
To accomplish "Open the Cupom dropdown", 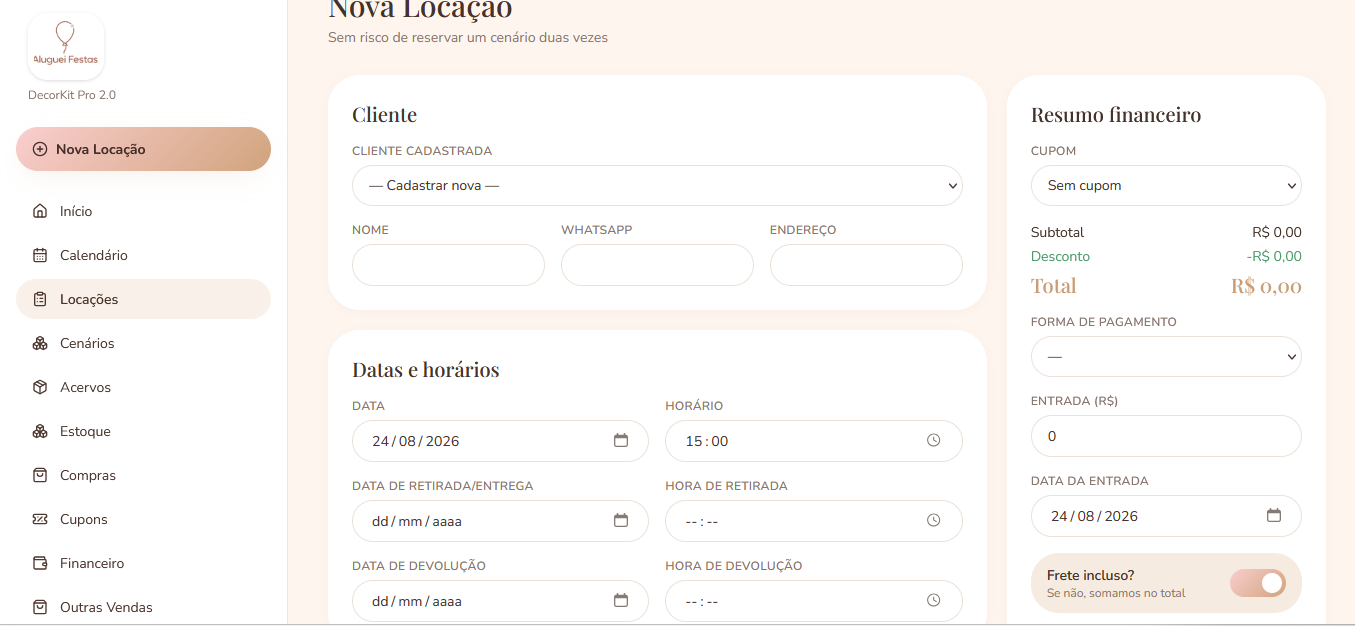I will 1166,185.
